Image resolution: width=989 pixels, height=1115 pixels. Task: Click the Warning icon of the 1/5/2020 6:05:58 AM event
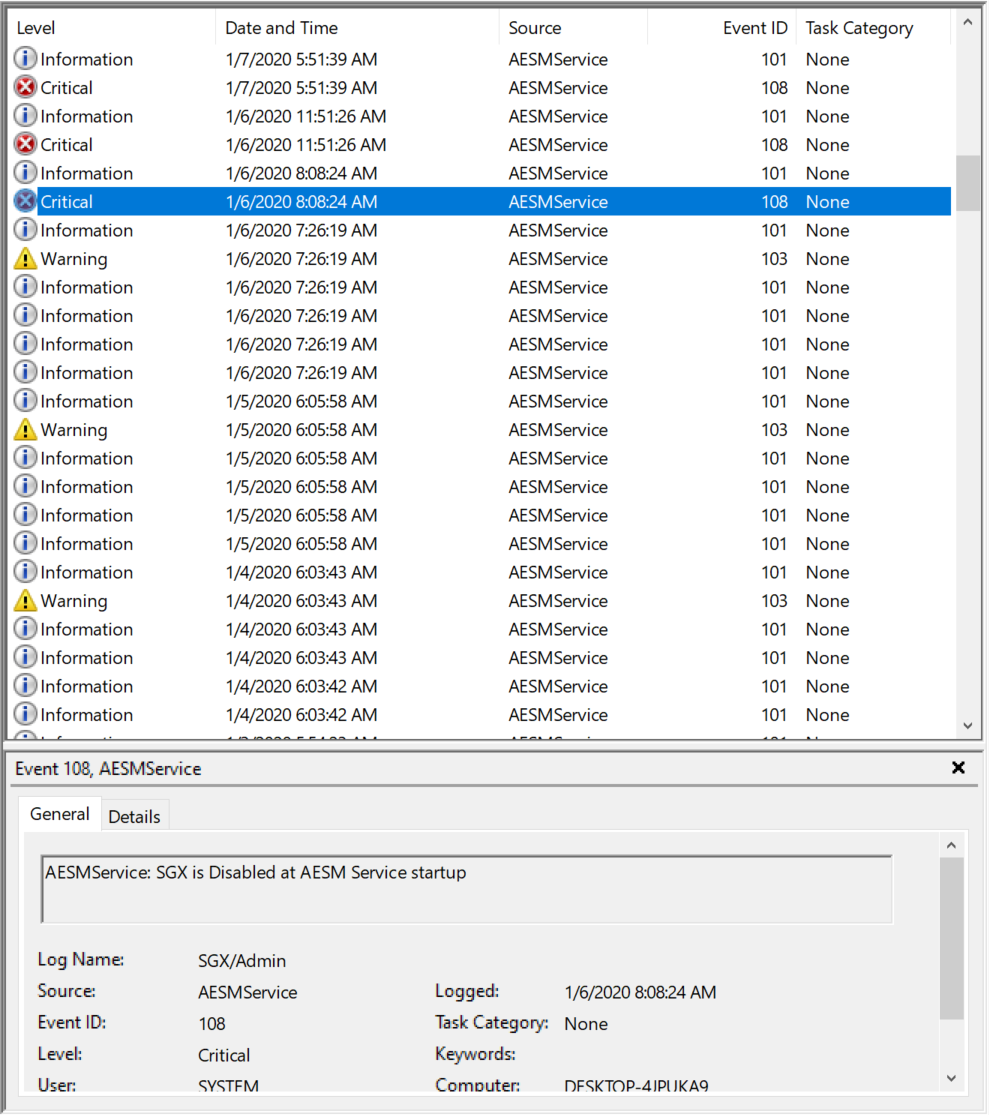coord(25,429)
